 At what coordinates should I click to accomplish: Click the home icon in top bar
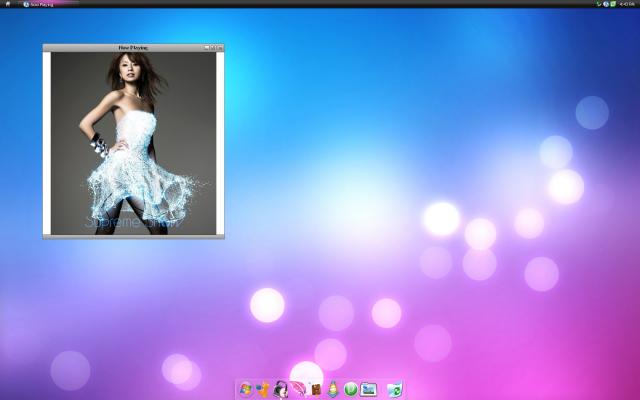tap(7, 4)
